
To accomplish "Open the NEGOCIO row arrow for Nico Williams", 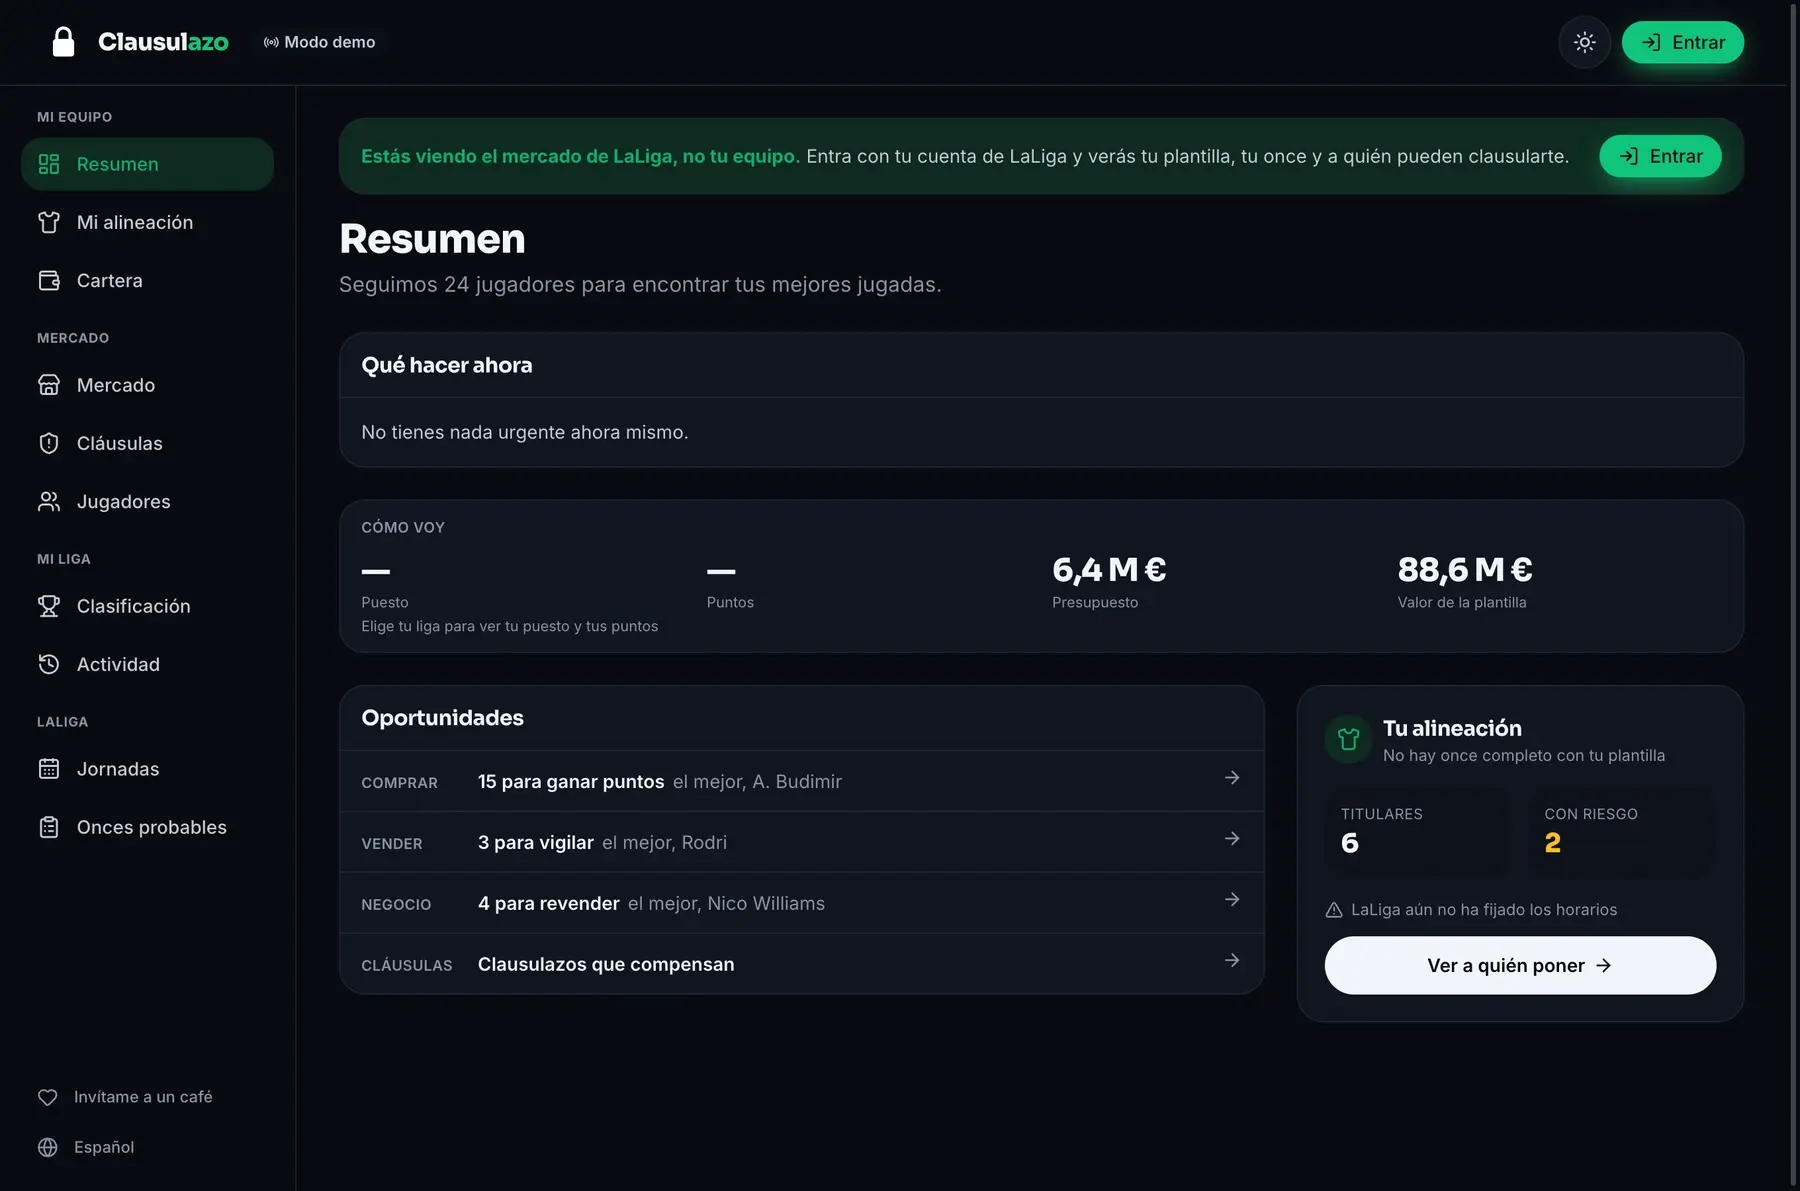I will pyautogui.click(x=1232, y=899).
